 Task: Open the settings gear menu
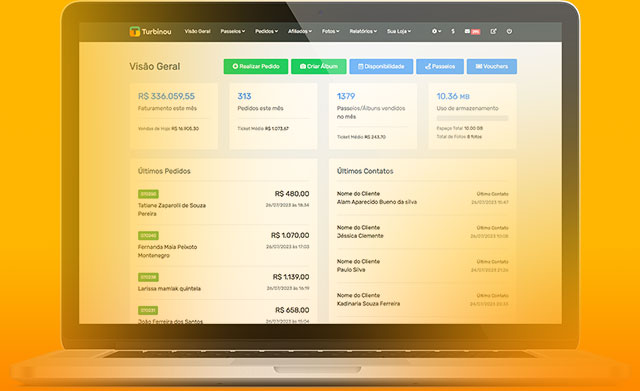[436, 31]
